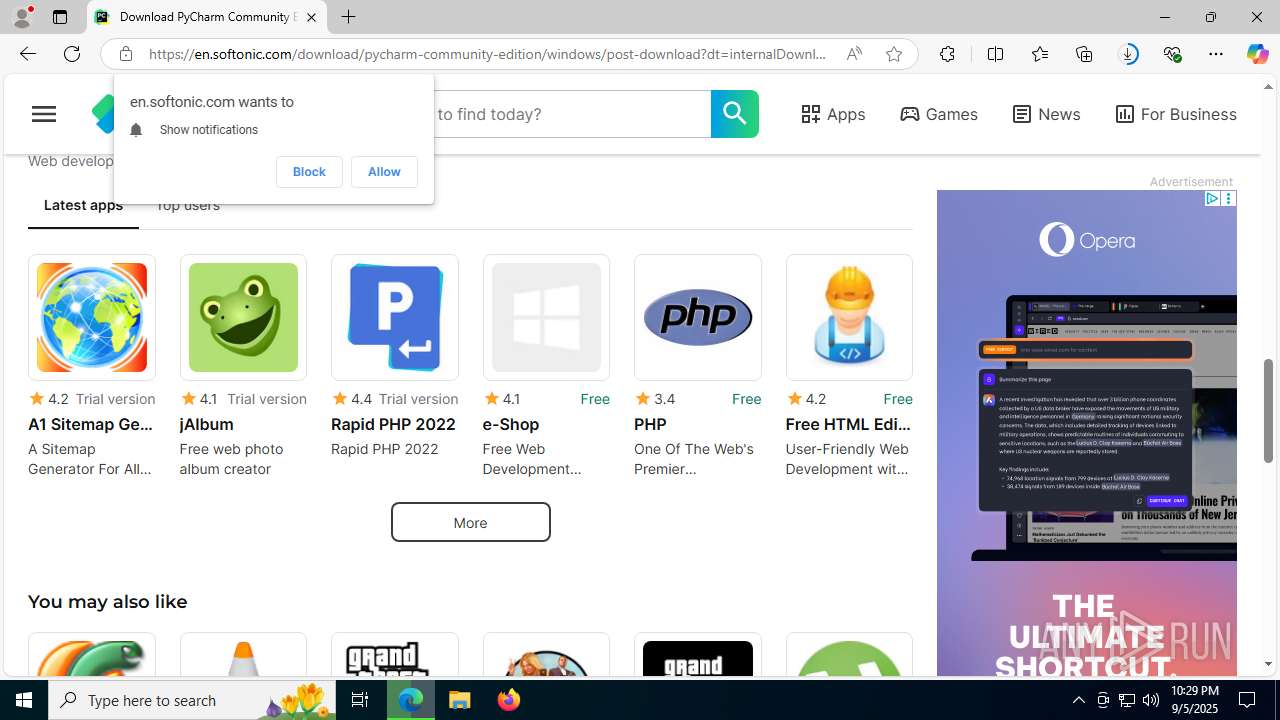Open the Downloads icon
The width and height of the screenshot is (1280, 720).
click(1128, 54)
